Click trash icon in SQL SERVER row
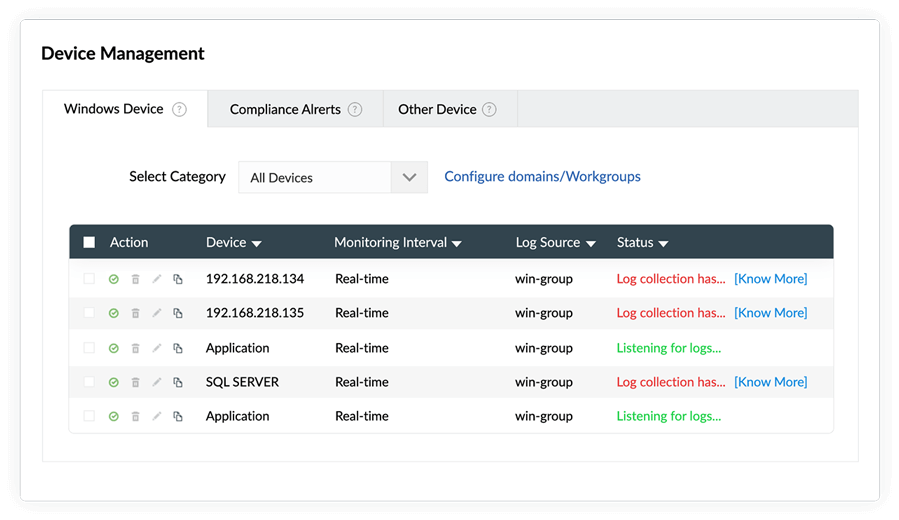Viewport: 899px width, 520px height. 135,383
